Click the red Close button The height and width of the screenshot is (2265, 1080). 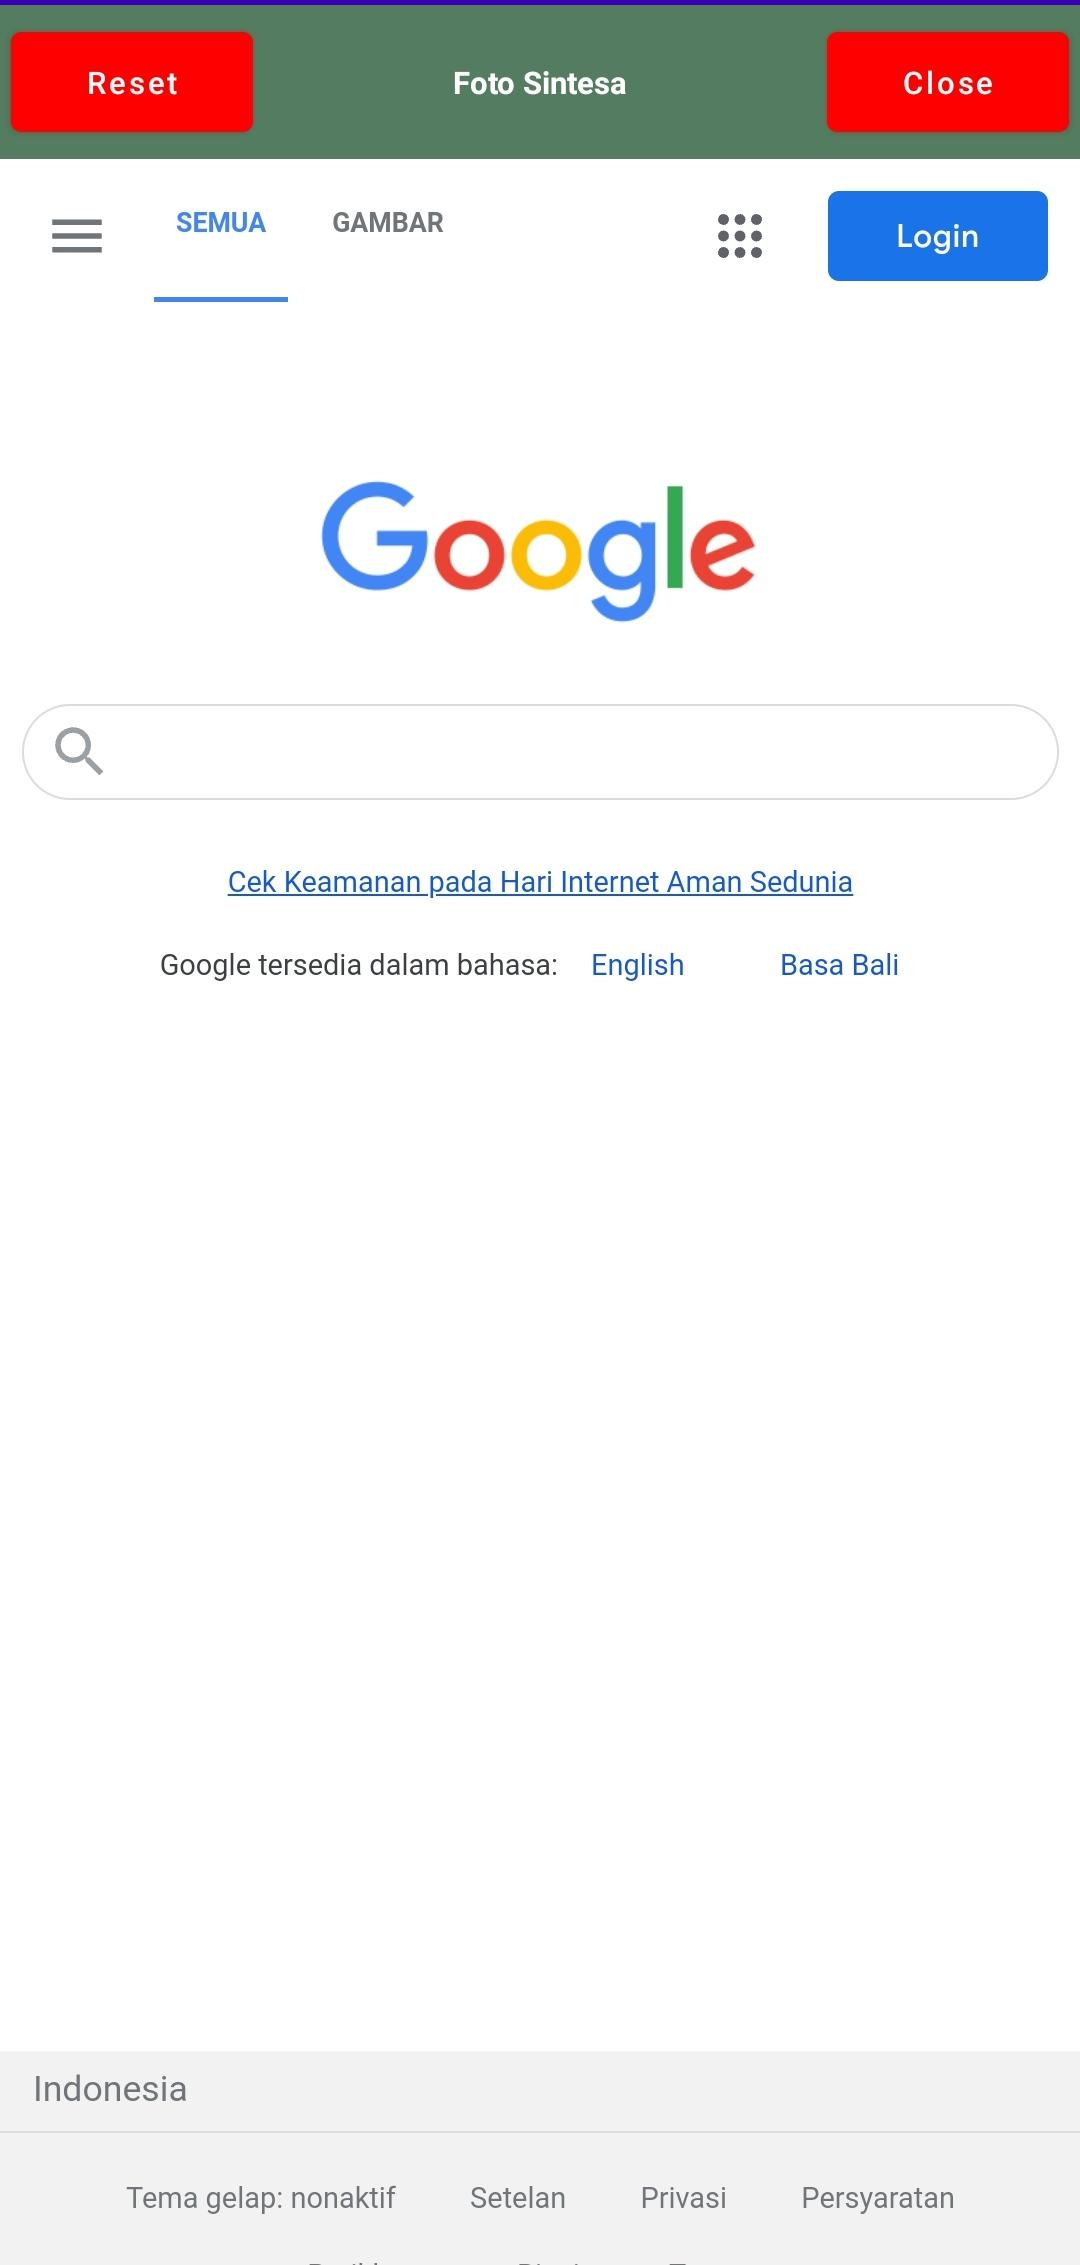point(948,82)
